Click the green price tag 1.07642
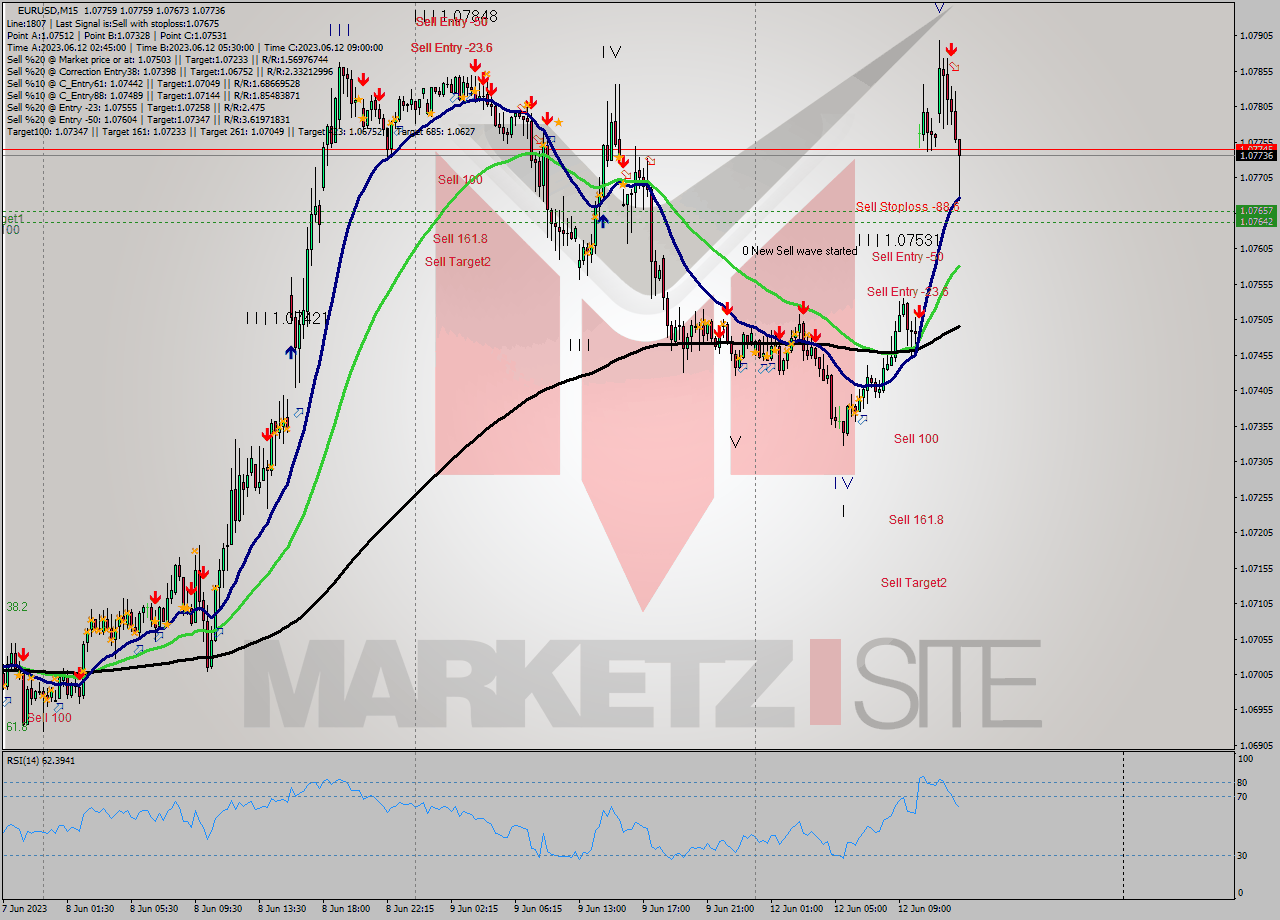The width and height of the screenshot is (1280, 920). click(1256, 221)
